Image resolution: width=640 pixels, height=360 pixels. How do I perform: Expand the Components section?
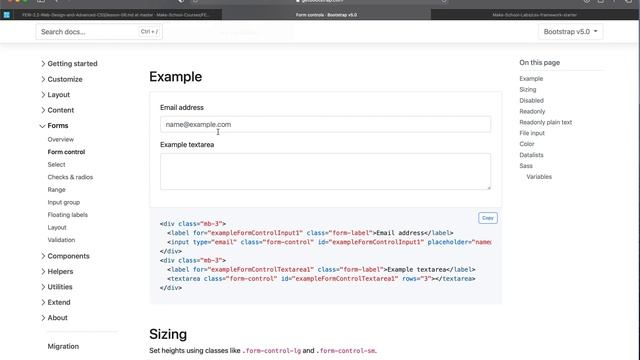coord(65,256)
